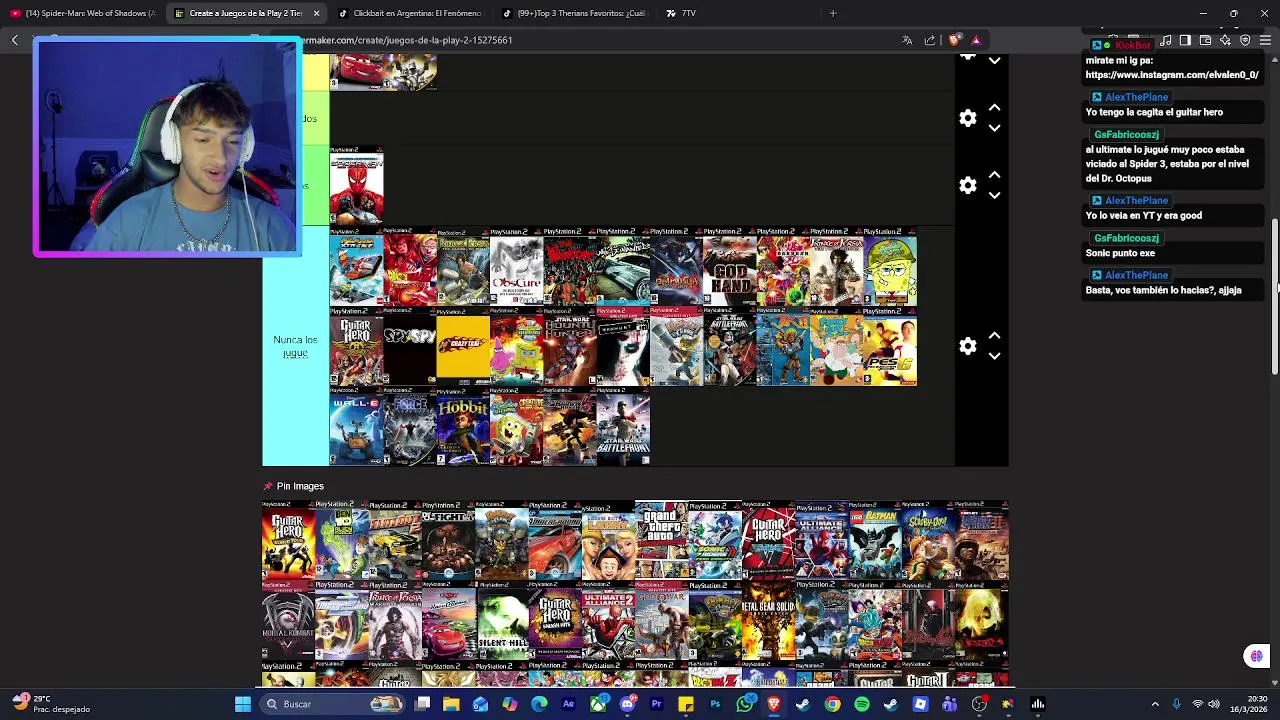Open the Brave VPN shield icon
The image size is (1280, 720).
[x=1245, y=40]
